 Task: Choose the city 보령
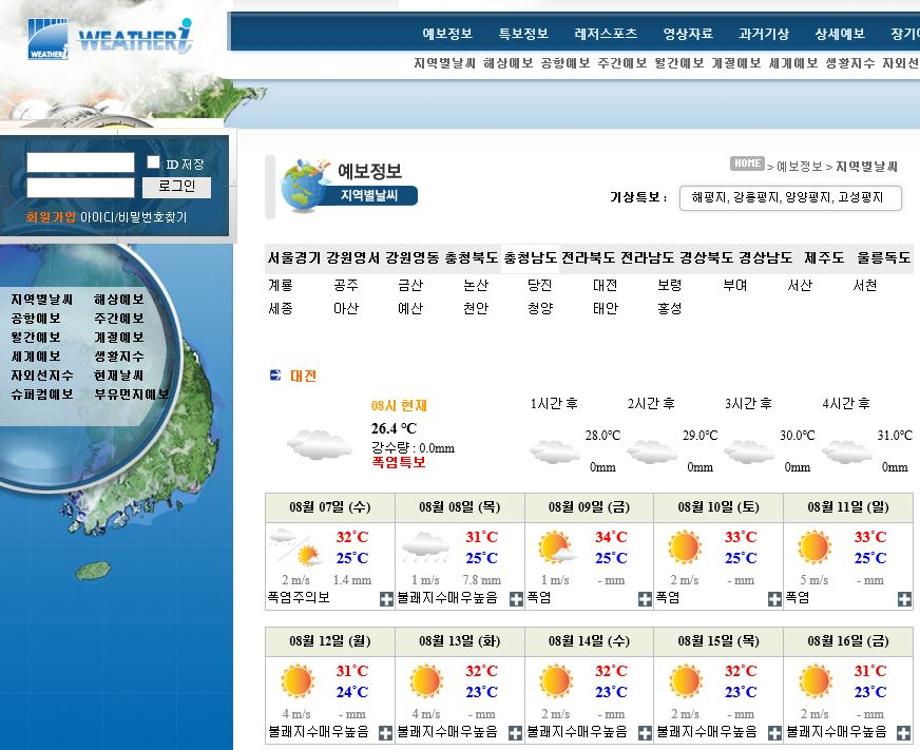669,285
